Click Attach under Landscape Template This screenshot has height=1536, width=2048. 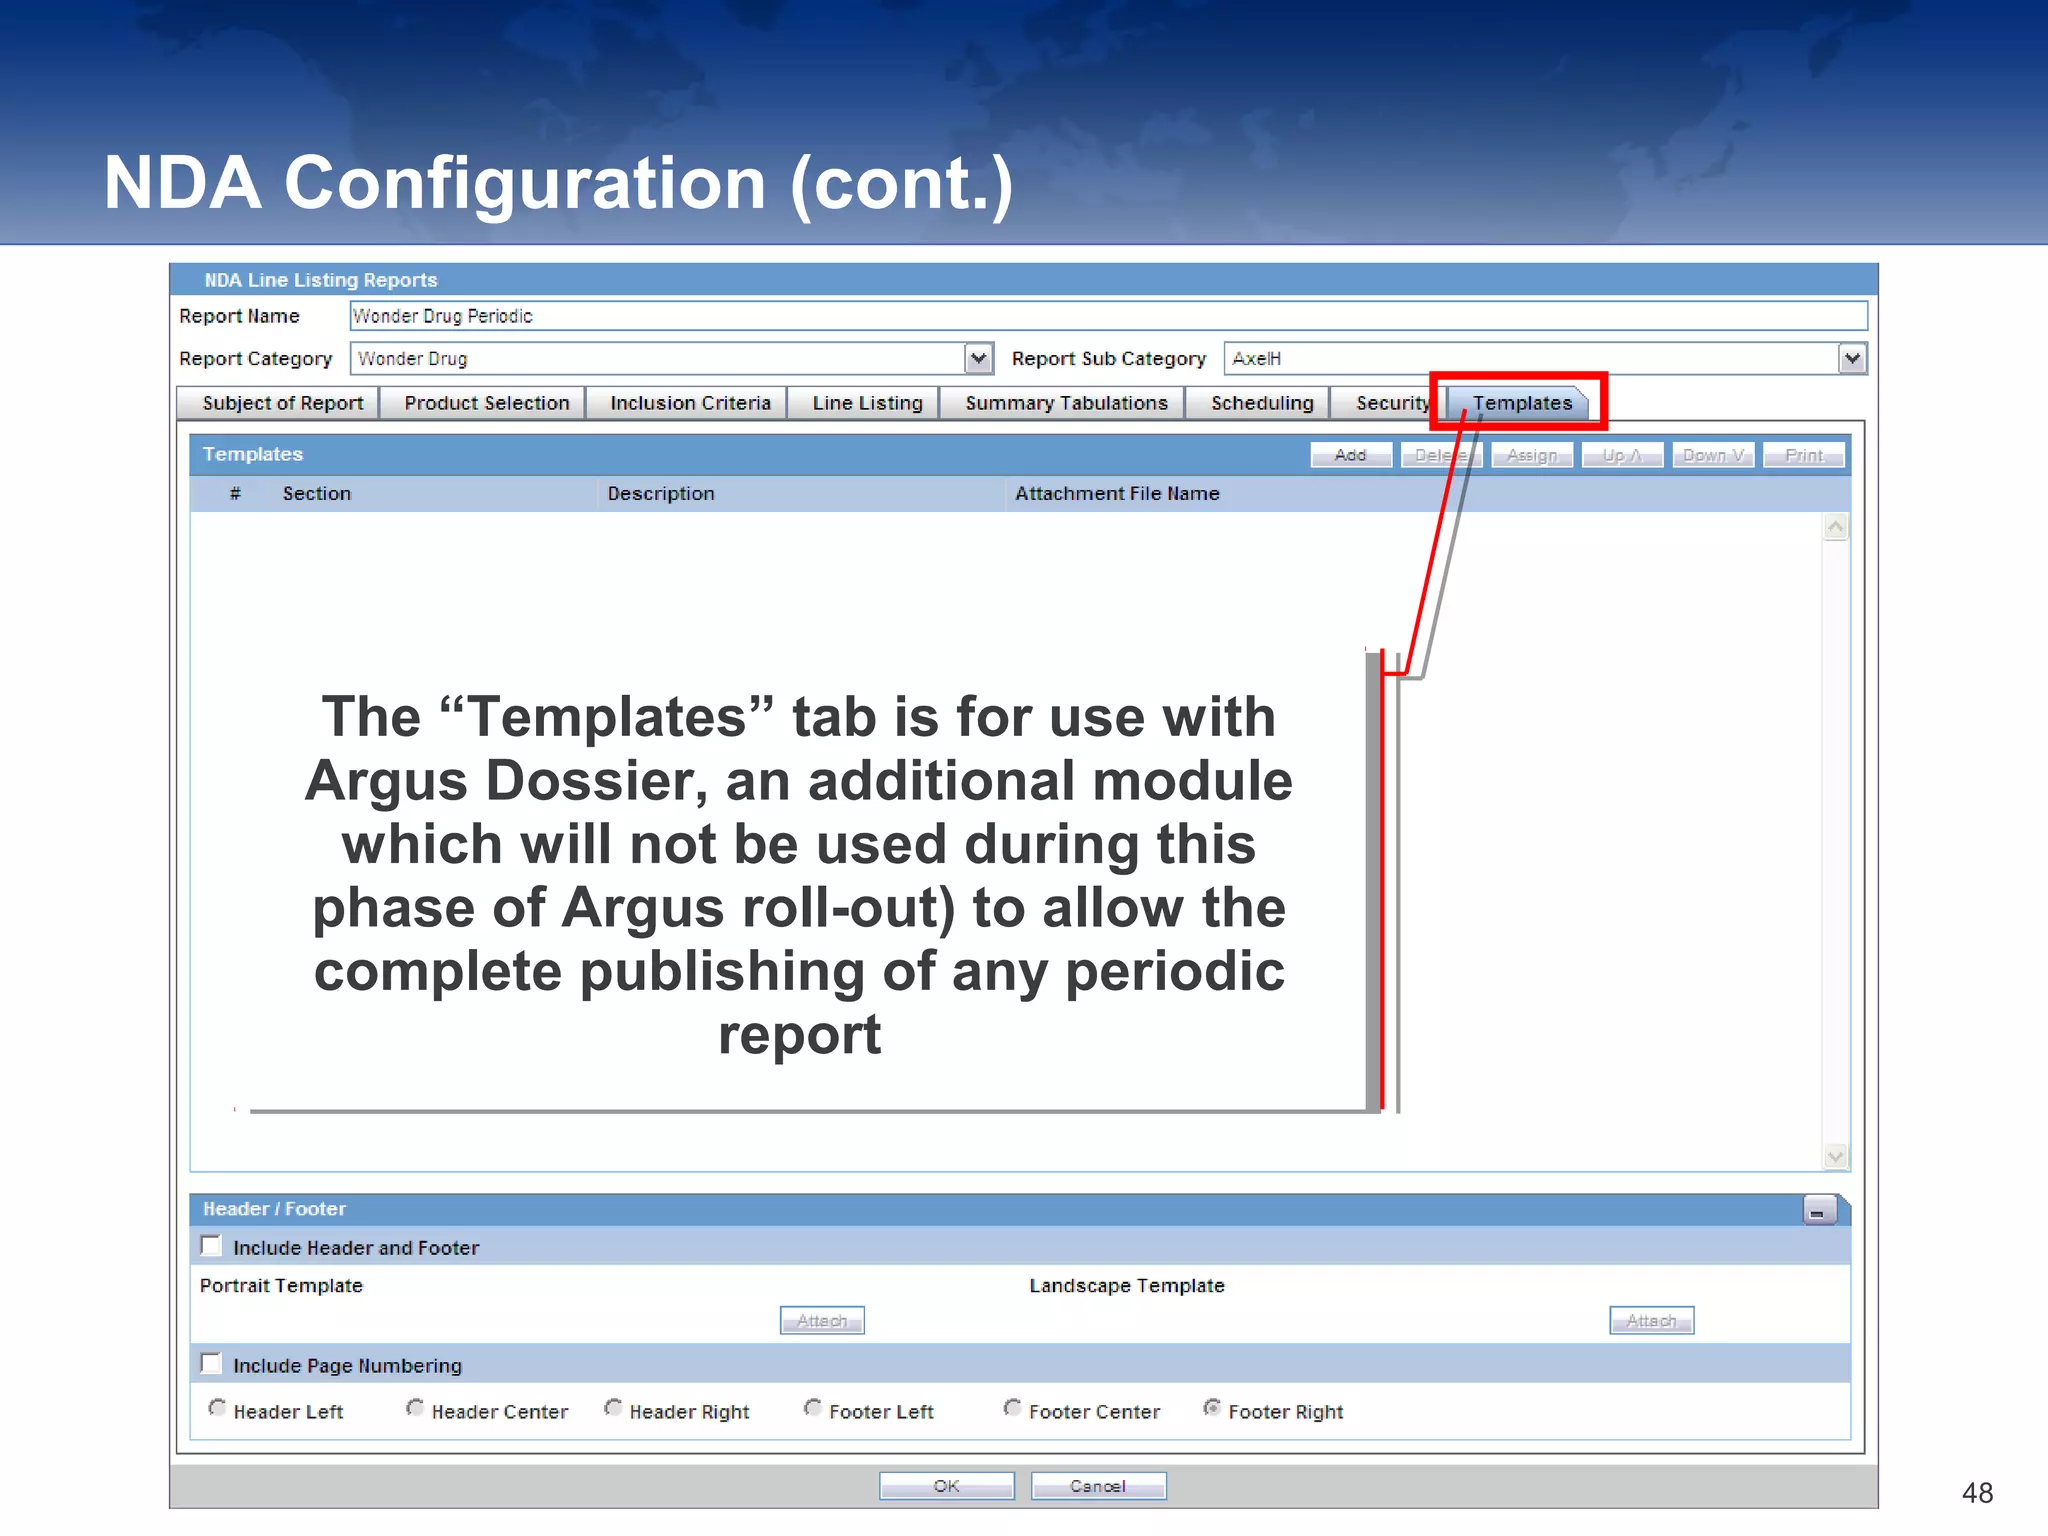tap(1651, 1320)
